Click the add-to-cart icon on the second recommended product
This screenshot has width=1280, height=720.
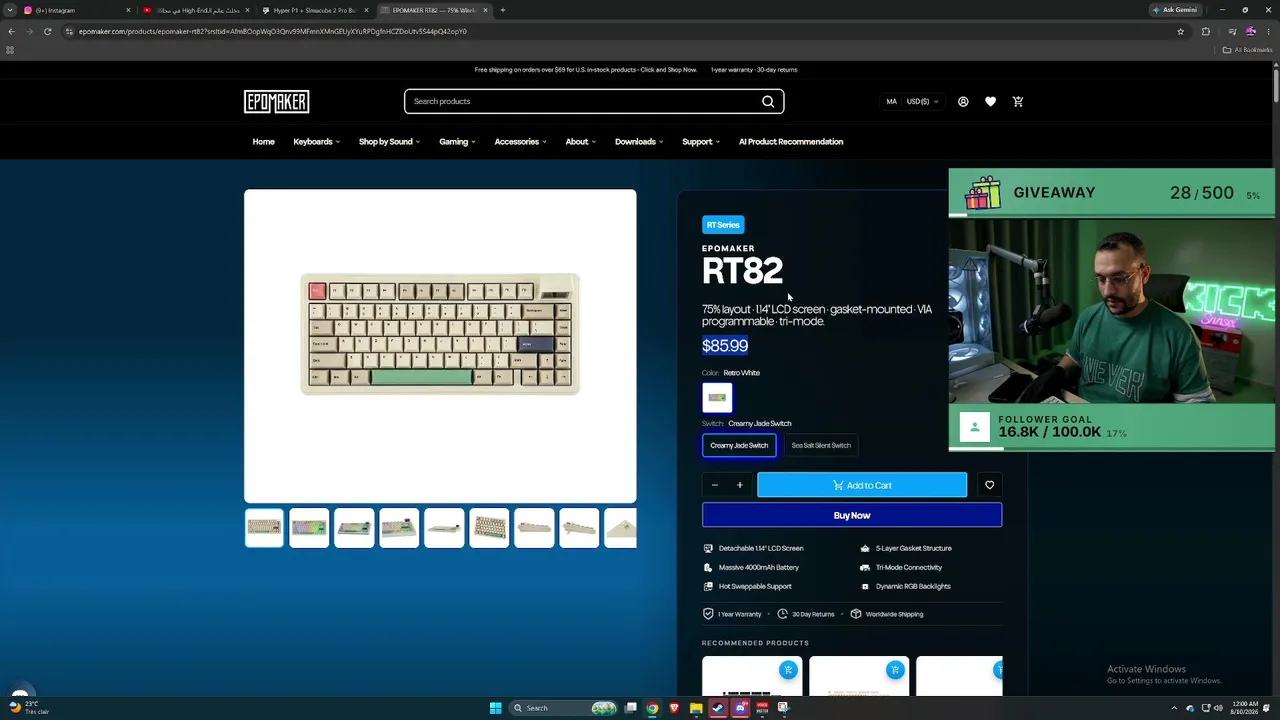(895, 670)
